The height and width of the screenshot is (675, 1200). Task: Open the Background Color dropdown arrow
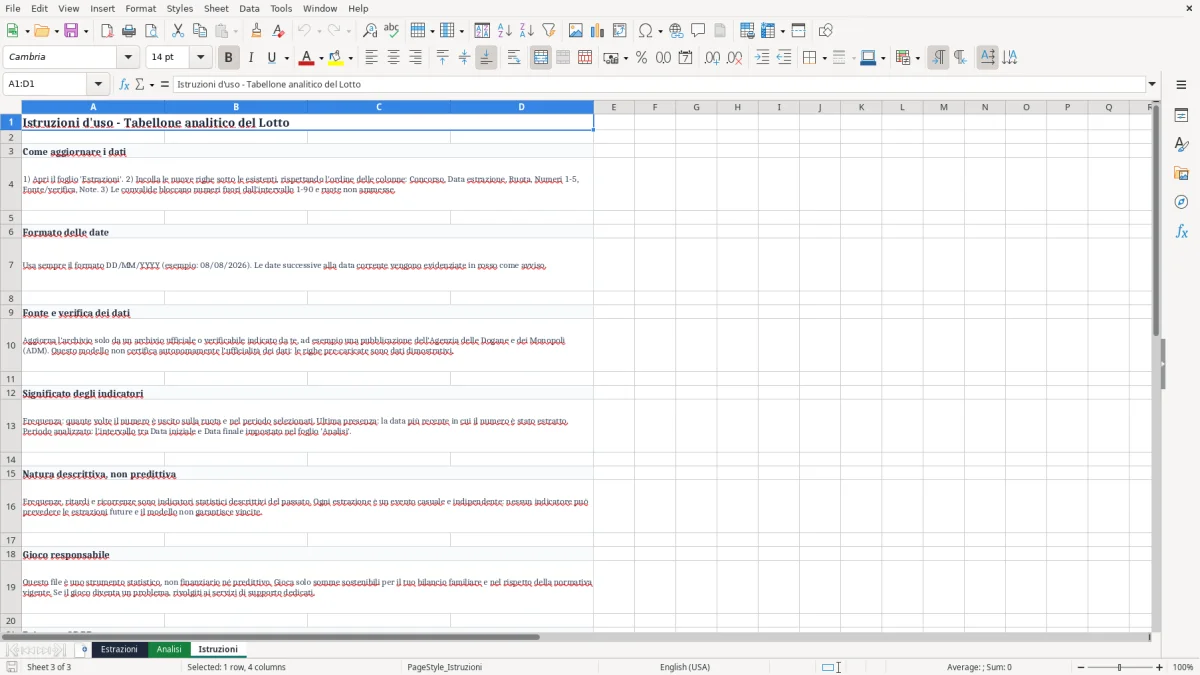[350, 58]
